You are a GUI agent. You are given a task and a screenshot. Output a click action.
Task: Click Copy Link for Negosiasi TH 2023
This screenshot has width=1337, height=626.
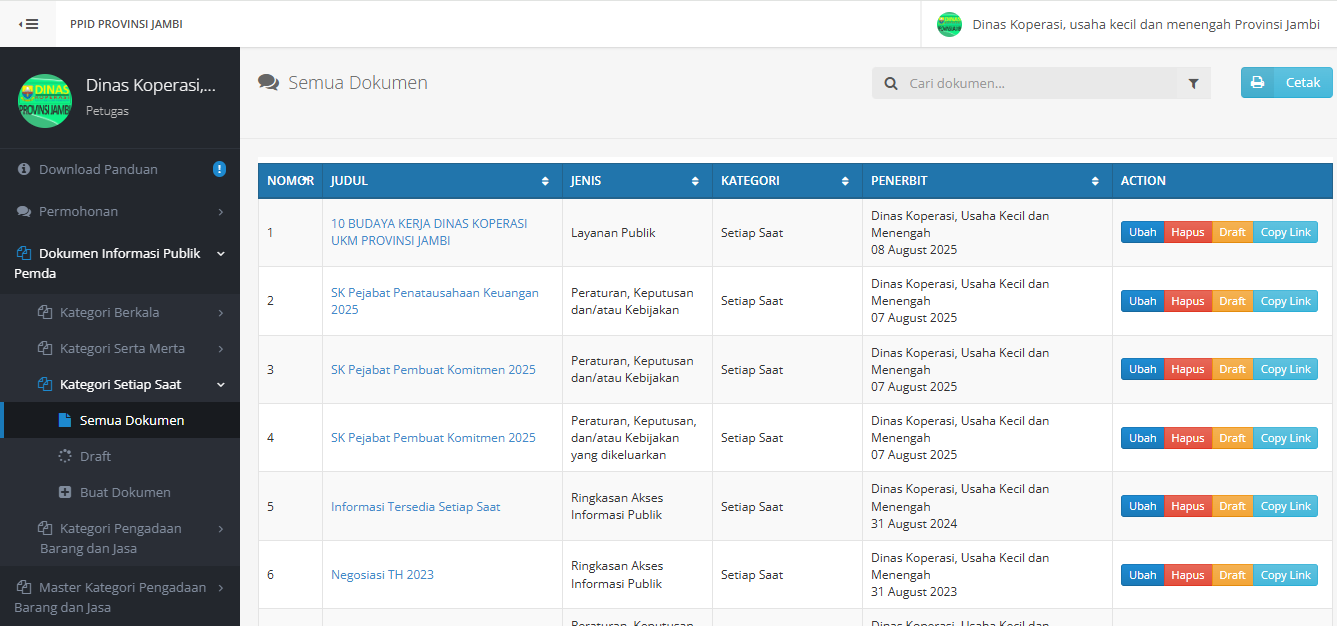(1285, 575)
